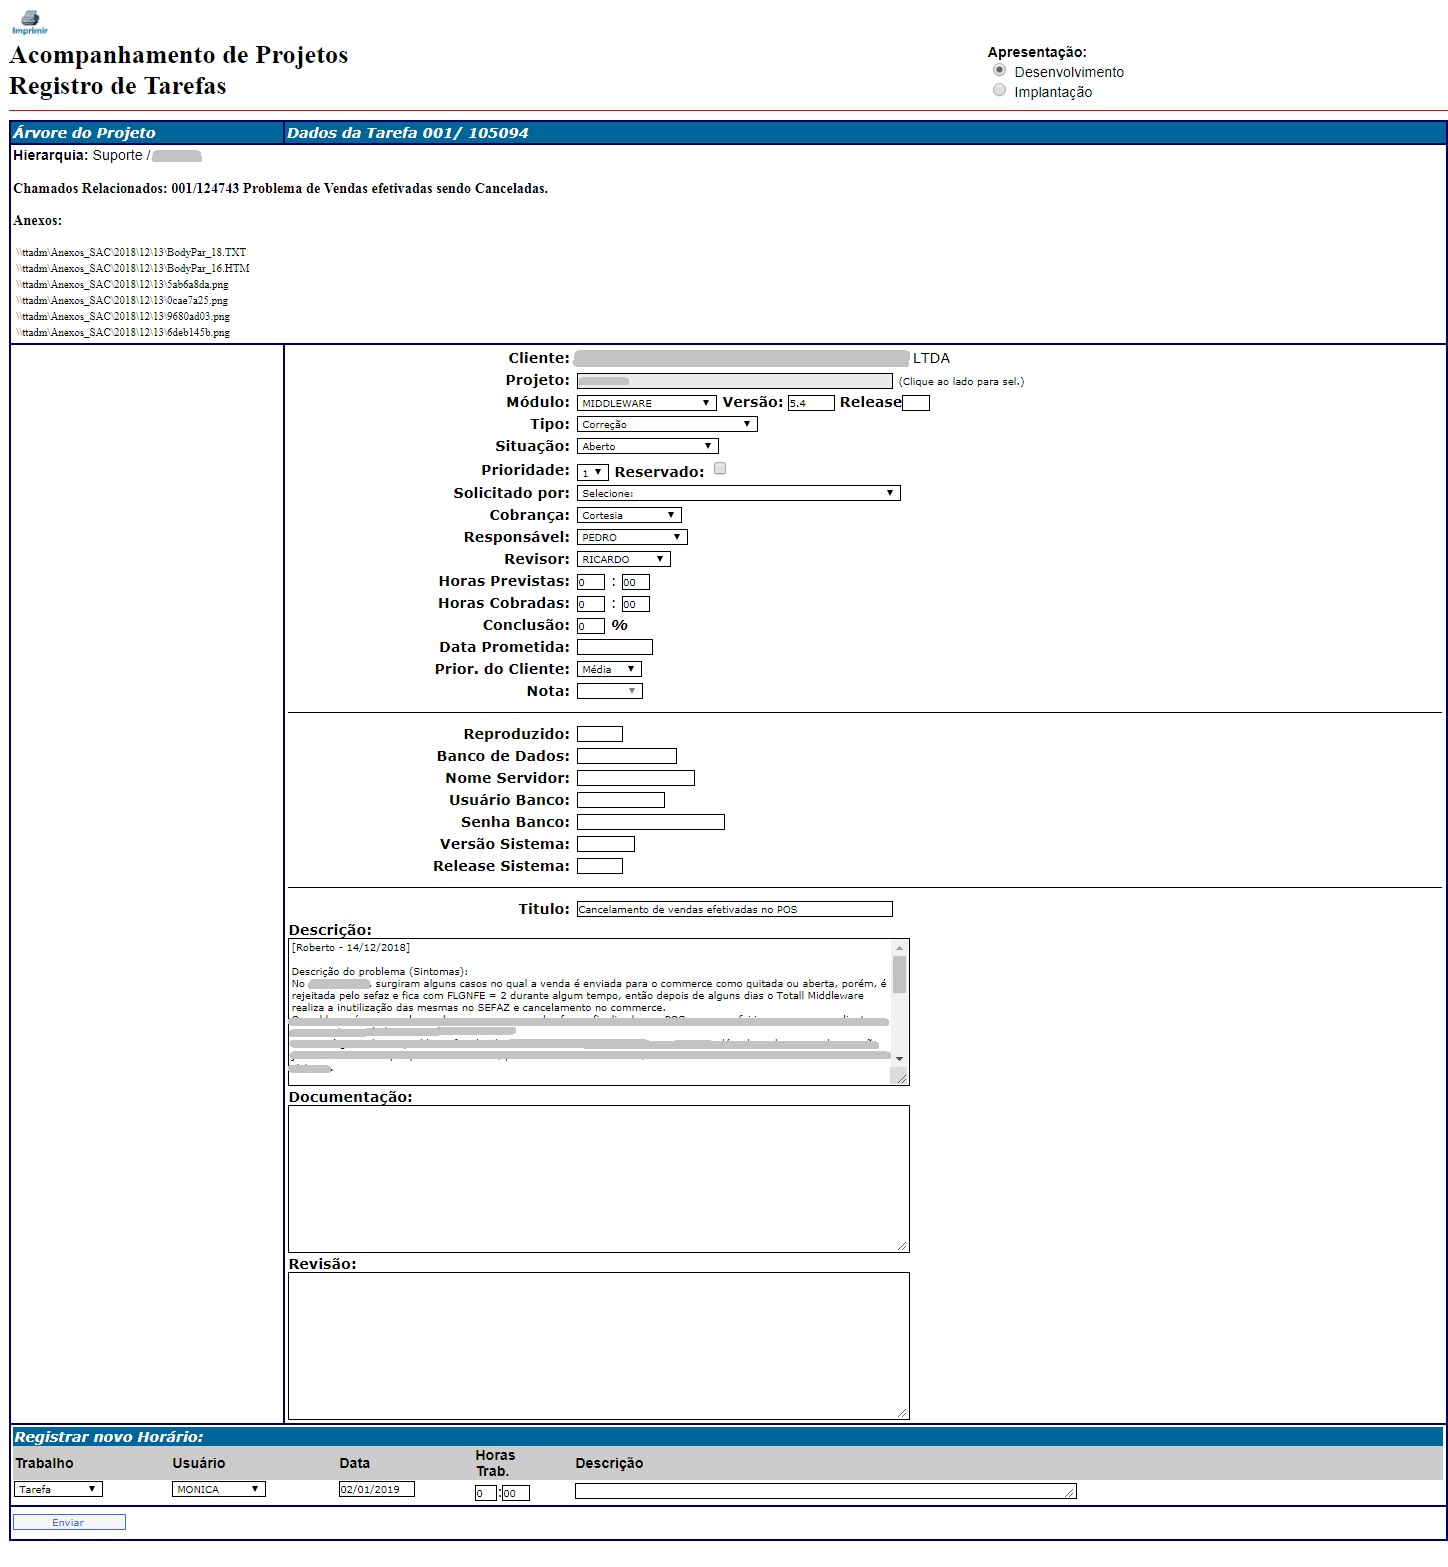Click the Versão Sistema input field
Screen dimensions: 1448x1567
[605, 844]
